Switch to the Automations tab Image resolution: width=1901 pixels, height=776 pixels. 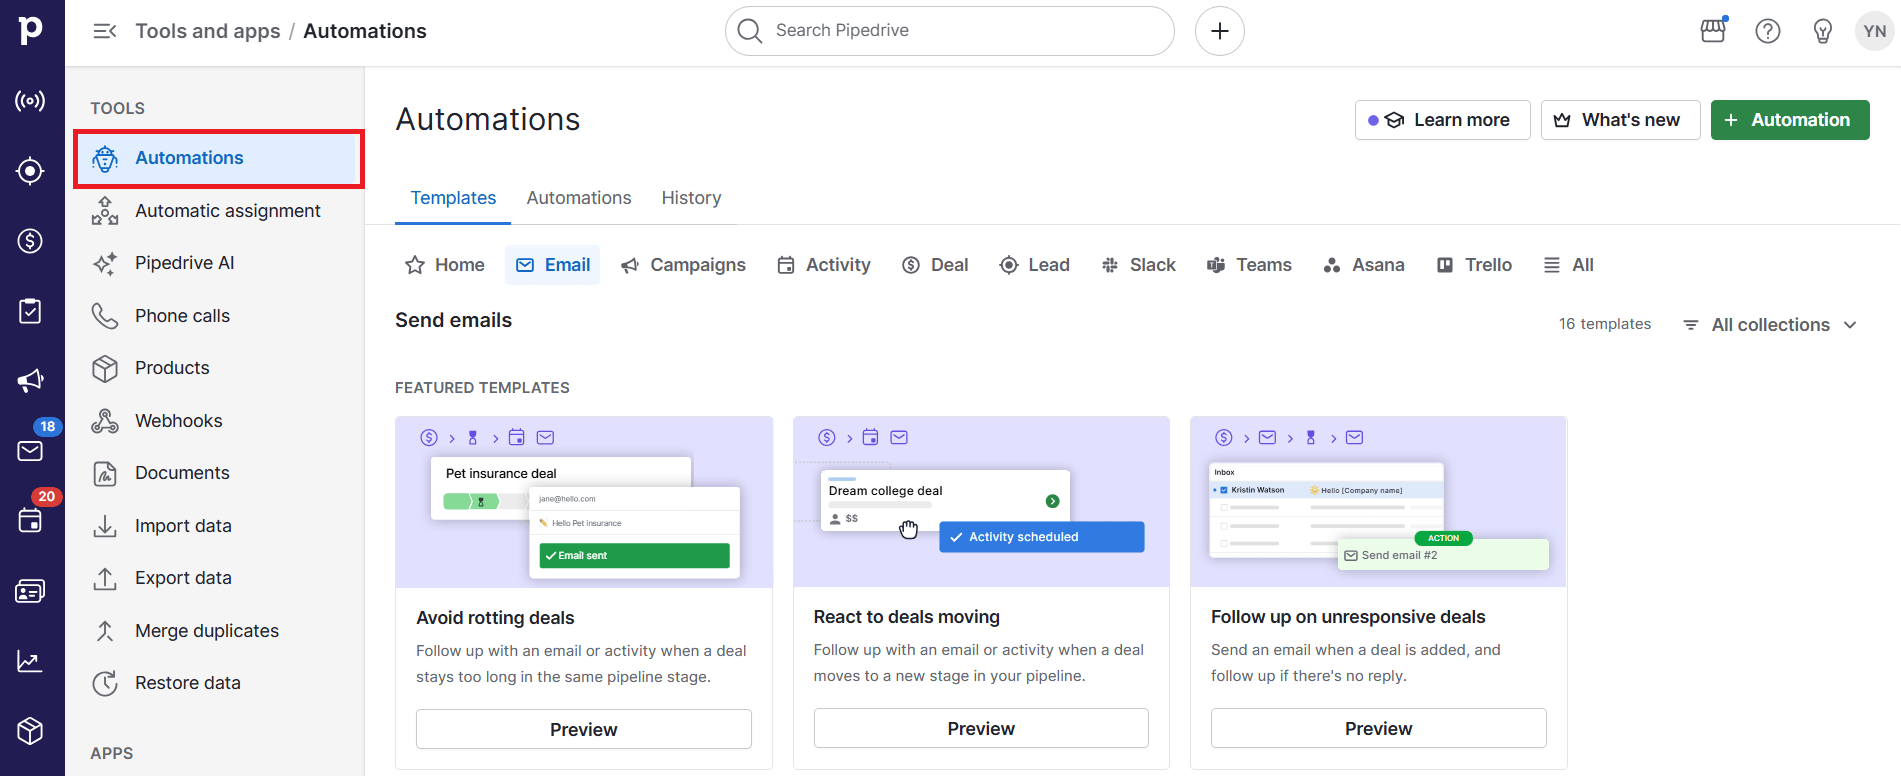pyautogui.click(x=579, y=198)
